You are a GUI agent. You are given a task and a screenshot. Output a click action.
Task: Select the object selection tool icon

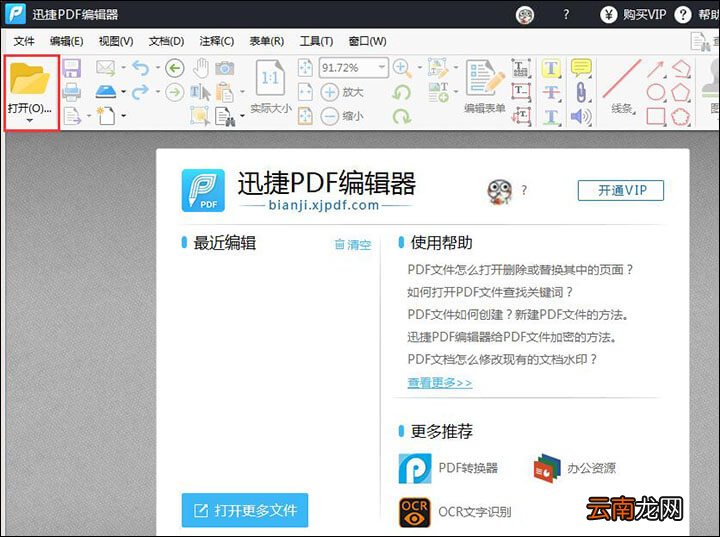point(200,116)
